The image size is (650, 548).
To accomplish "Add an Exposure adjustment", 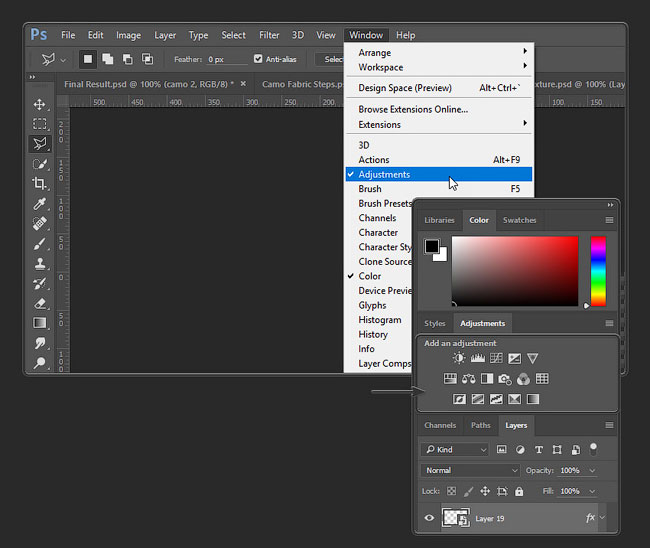I will click(514, 358).
